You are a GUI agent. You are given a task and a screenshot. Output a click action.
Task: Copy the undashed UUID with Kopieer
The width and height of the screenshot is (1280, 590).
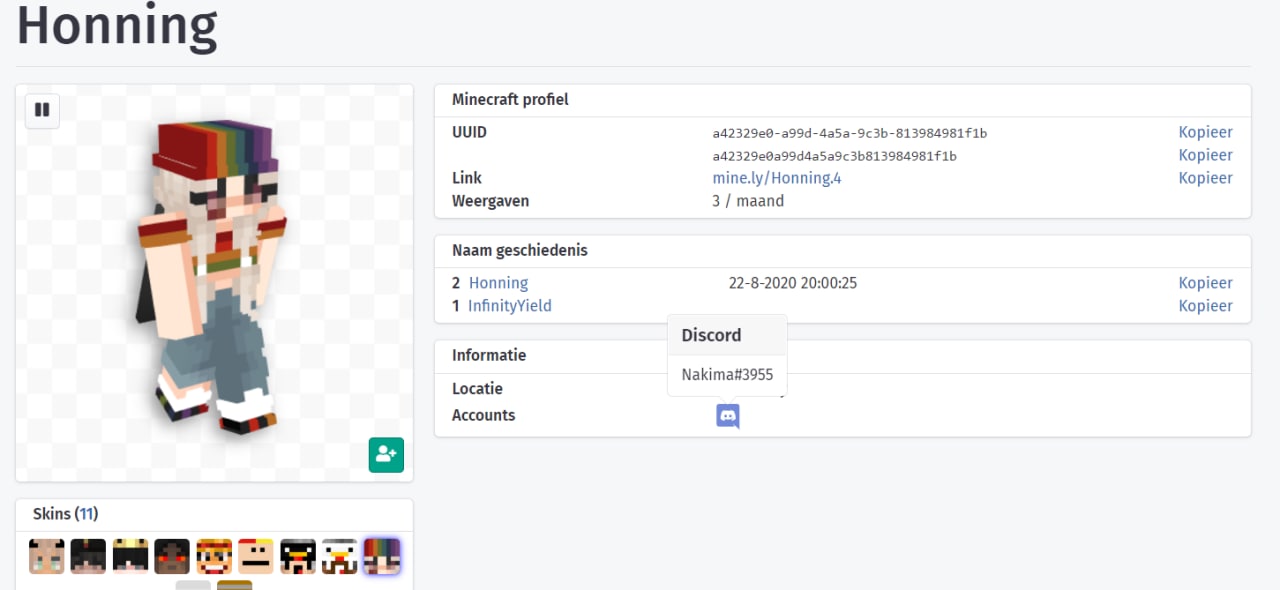pos(1205,155)
